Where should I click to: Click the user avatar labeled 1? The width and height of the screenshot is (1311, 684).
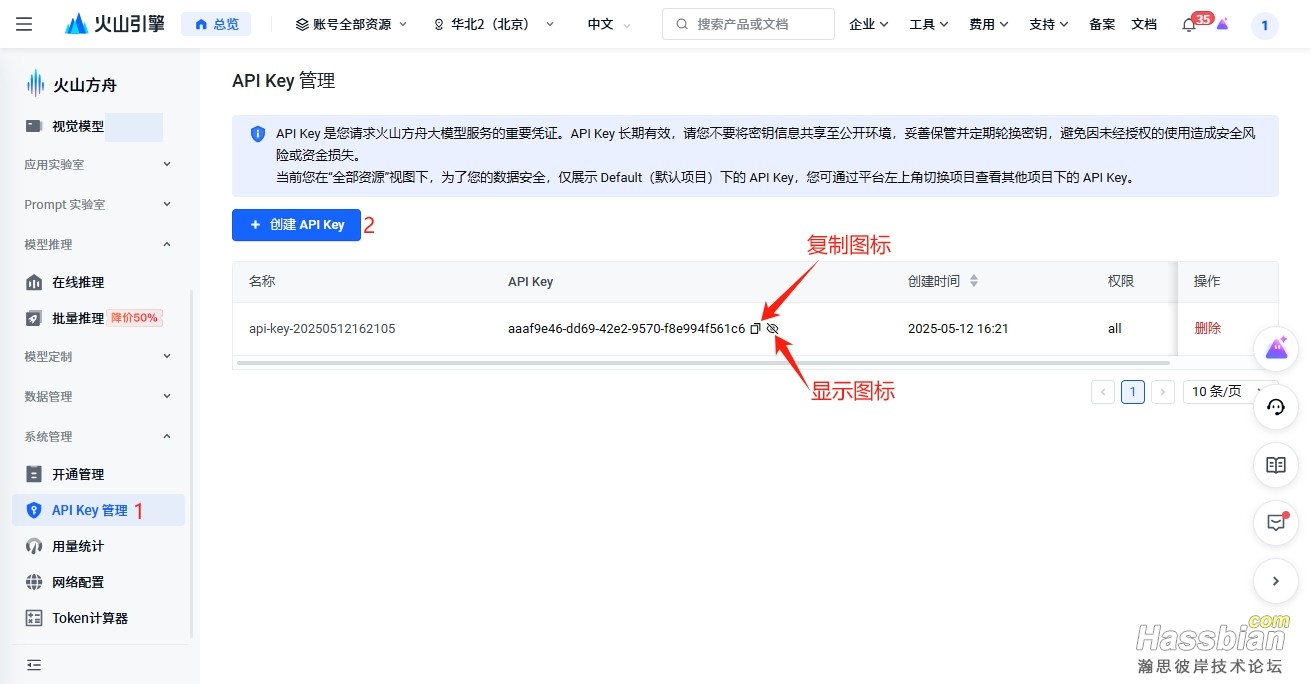pyautogui.click(x=1265, y=26)
